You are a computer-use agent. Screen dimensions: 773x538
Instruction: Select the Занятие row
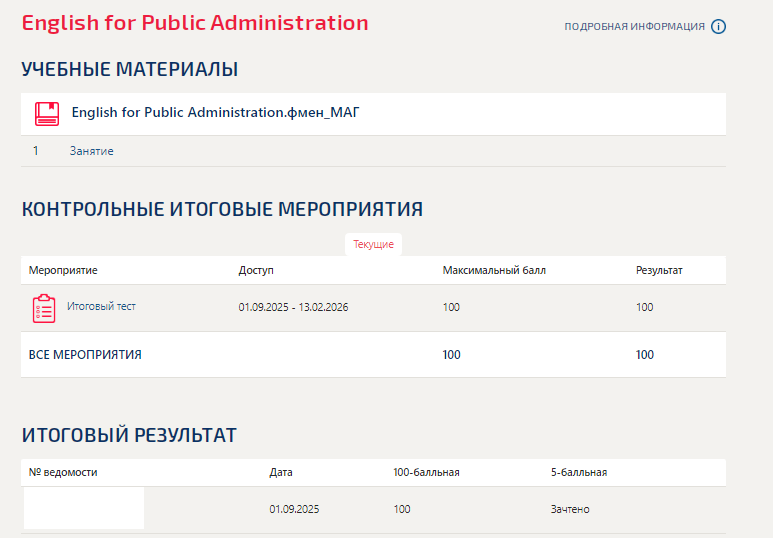91,151
